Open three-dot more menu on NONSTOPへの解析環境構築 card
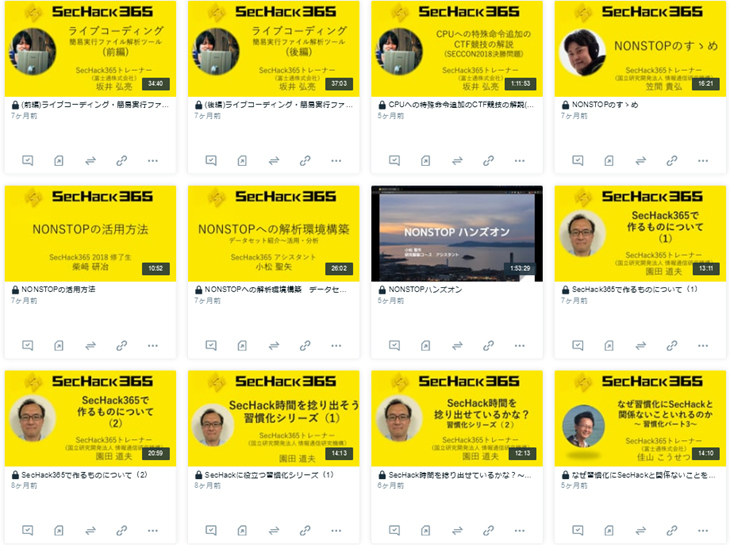Viewport: 730px width, 545px height. [x=336, y=345]
